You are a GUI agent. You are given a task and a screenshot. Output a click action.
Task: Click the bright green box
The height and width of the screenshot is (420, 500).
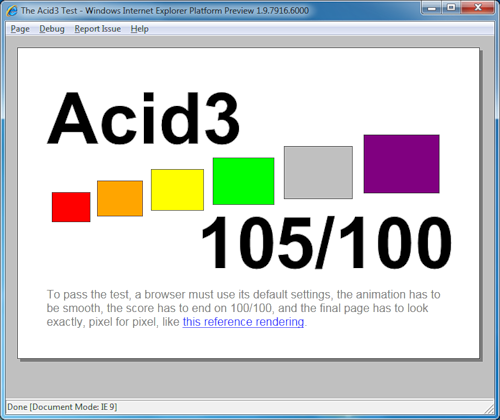[244, 181]
